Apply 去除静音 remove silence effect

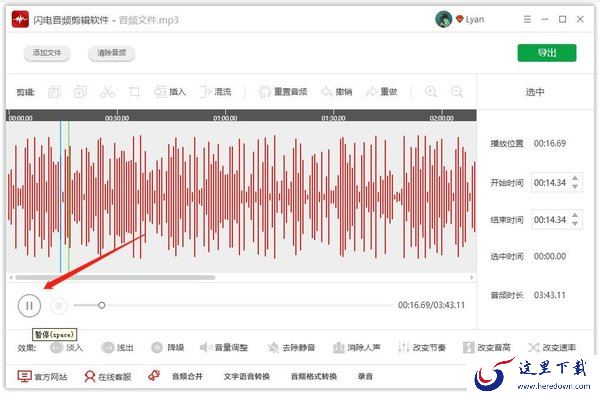(x=291, y=347)
